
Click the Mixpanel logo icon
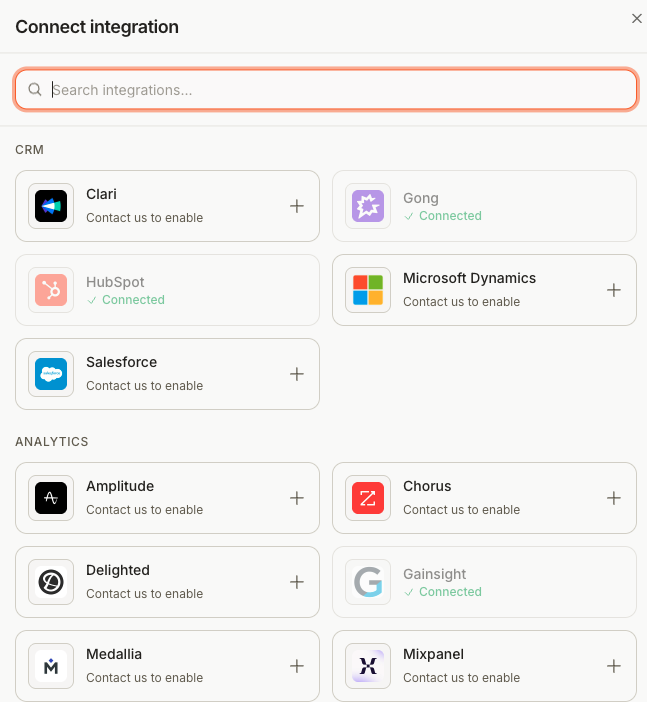[x=368, y=666]
